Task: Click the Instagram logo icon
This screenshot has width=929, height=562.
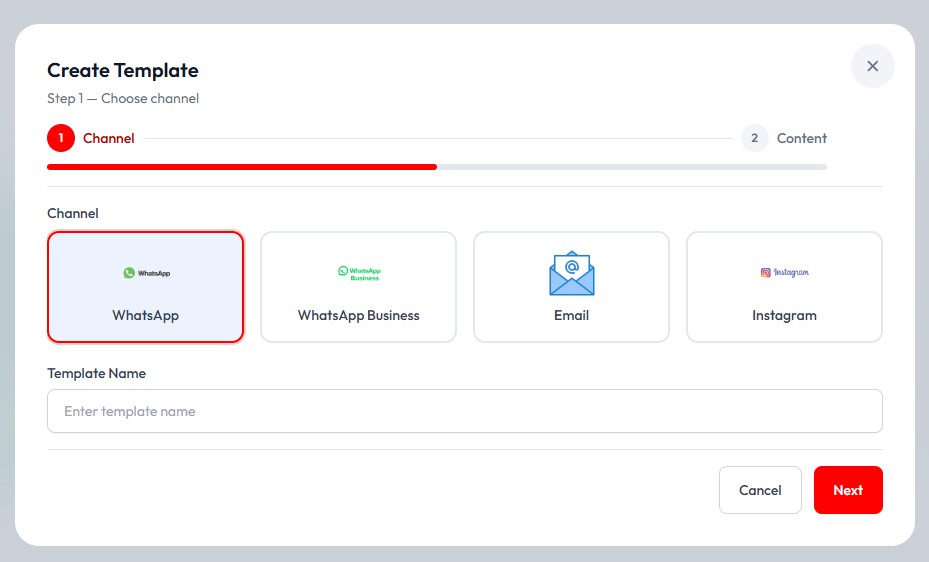Action: (x=784, y=272)
